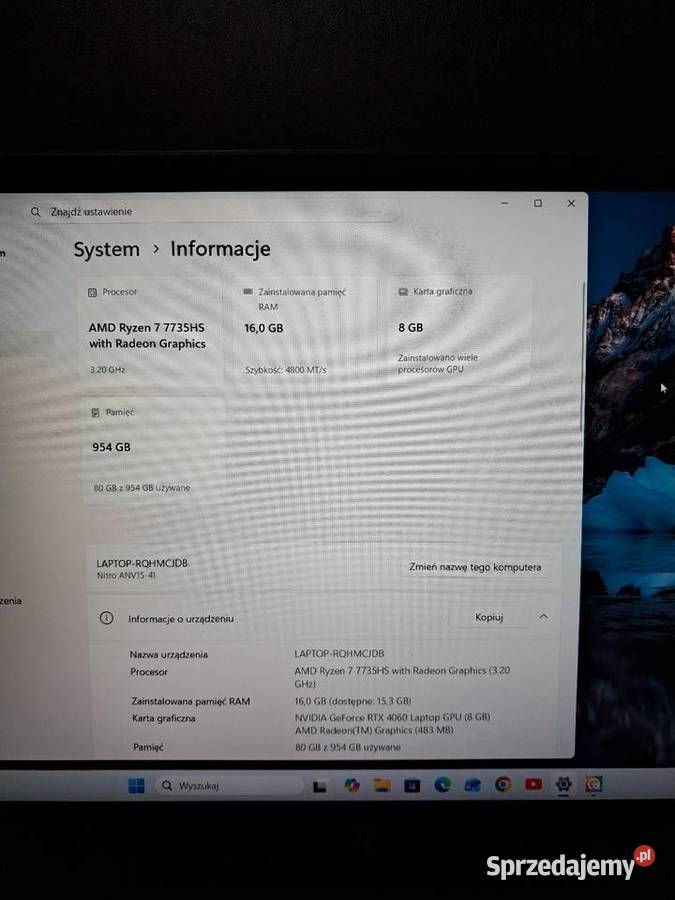
Task: Minimize the Settings window
Action: pos(505,203)
